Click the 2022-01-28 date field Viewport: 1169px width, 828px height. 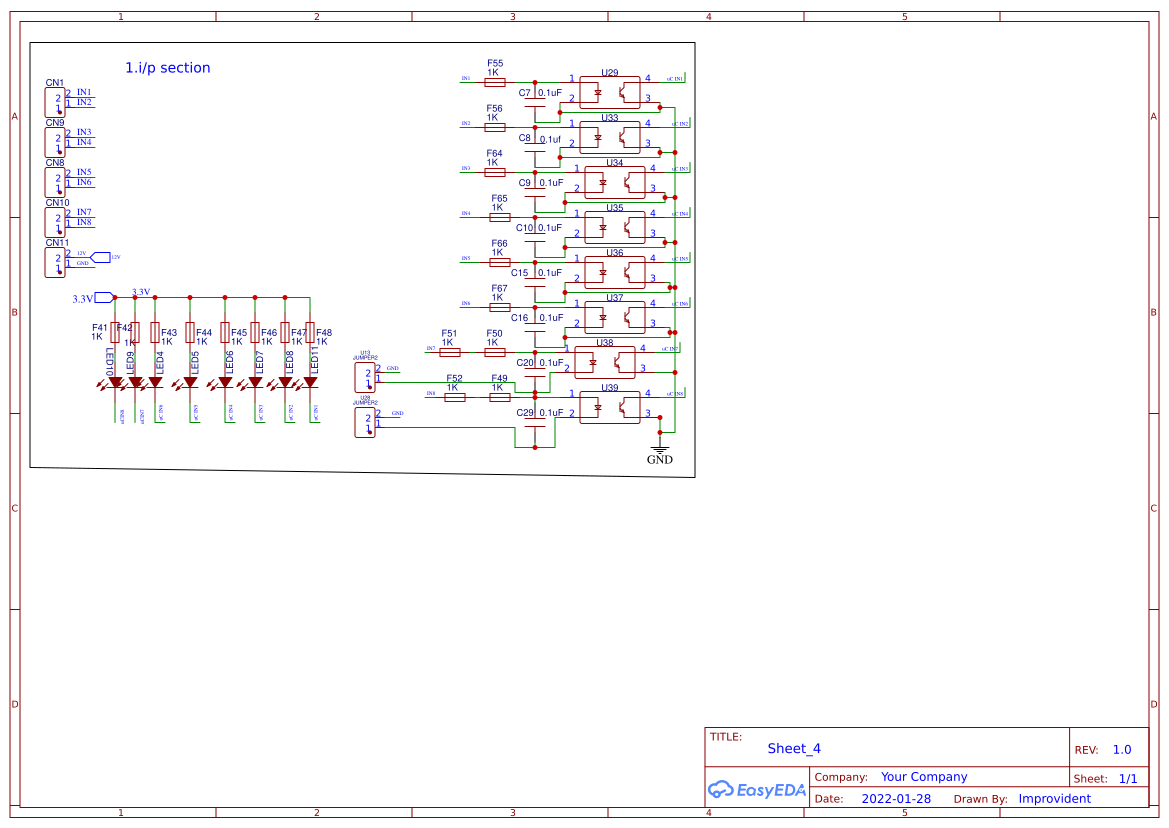(896, 799)
